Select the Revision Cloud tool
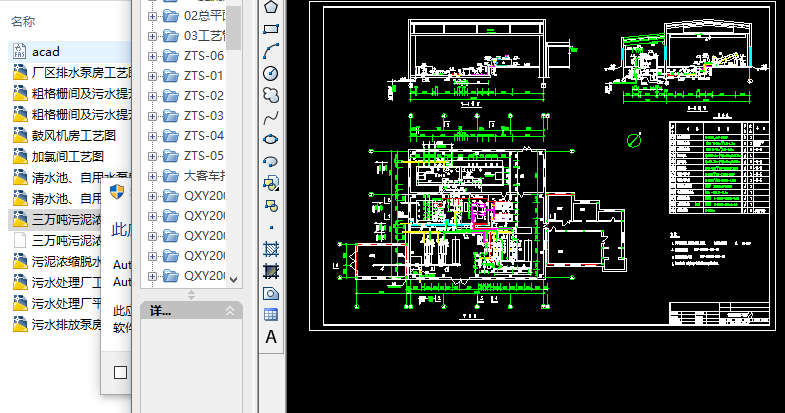This screenshot has width=785, height=413. 271,95
